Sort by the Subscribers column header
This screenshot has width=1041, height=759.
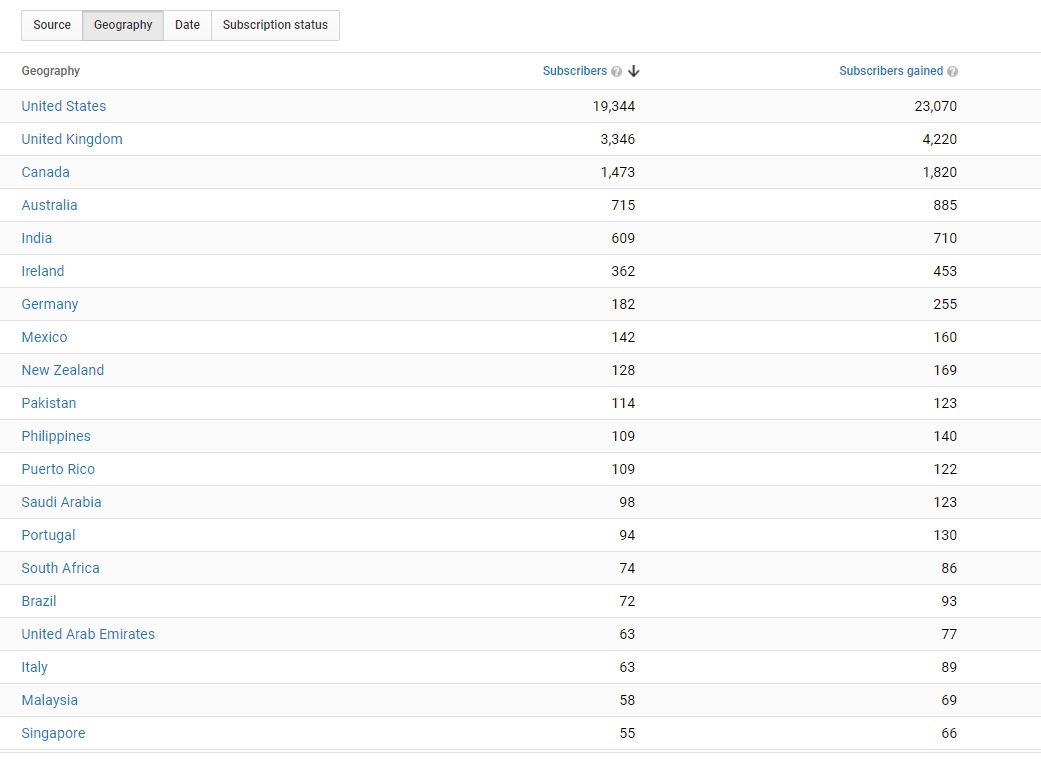click(x=575, y=71)
